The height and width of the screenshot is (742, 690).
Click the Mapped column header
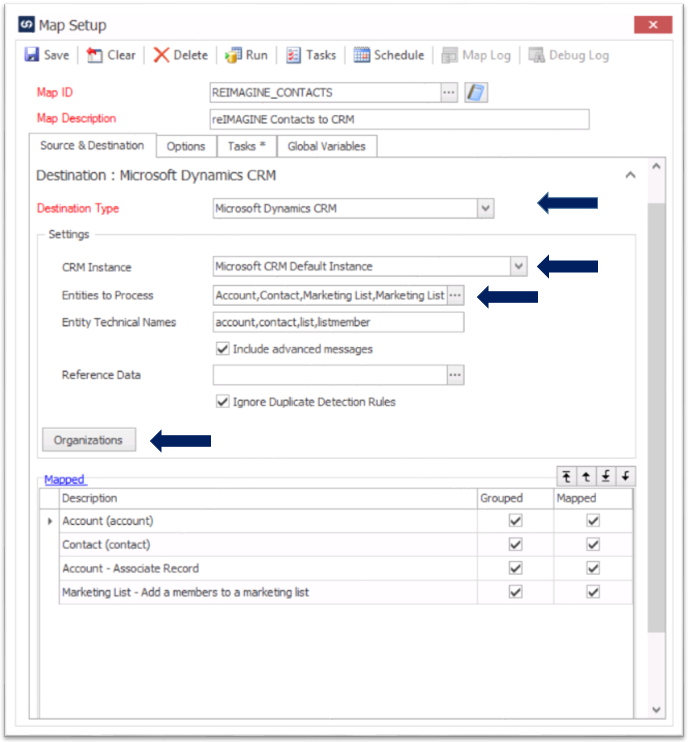point(593,498)
